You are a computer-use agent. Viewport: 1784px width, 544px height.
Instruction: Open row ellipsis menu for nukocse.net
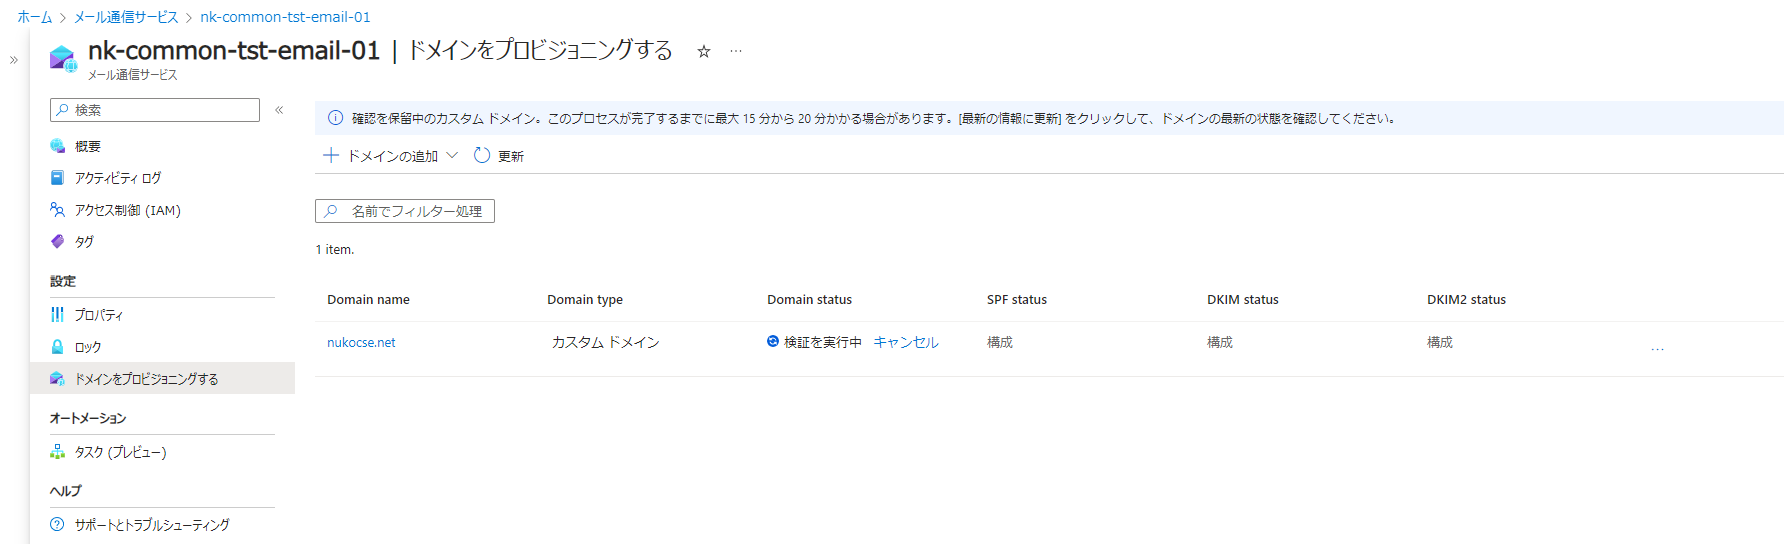click(1657, 348)
